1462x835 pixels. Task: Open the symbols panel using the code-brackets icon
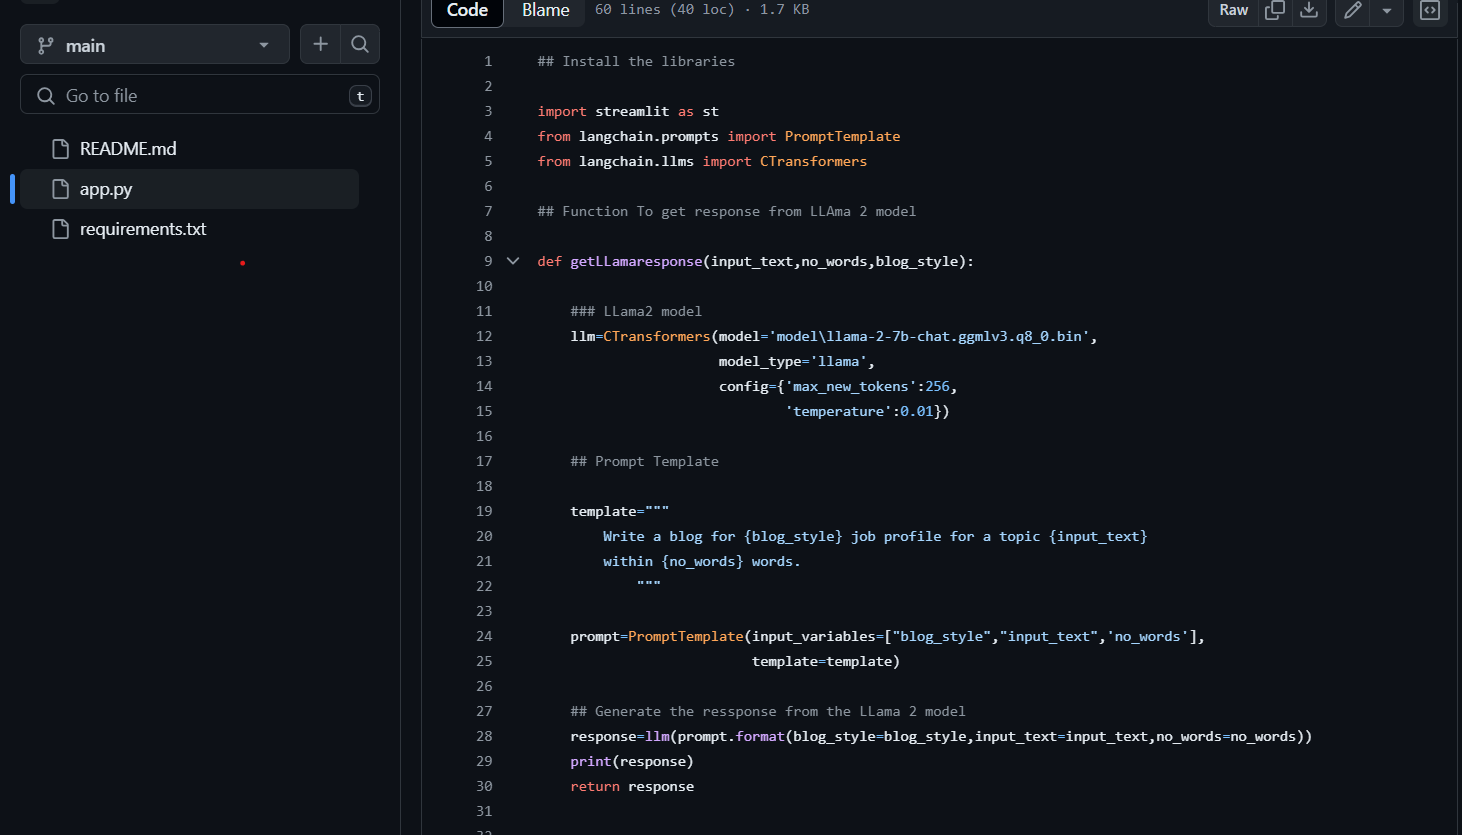click(1430, 10)
